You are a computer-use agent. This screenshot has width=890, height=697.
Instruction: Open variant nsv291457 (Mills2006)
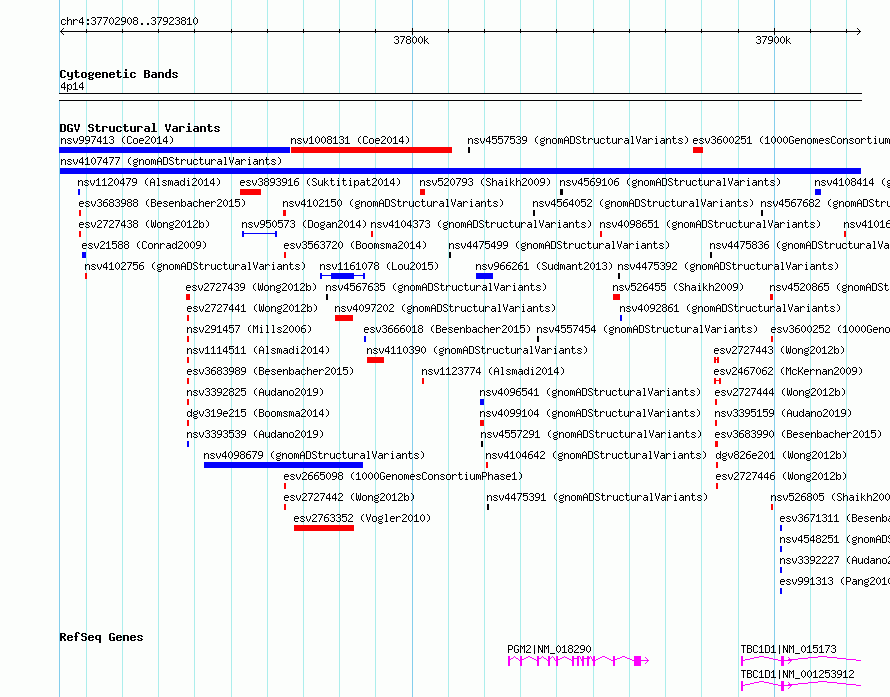(x=249, y=329)
